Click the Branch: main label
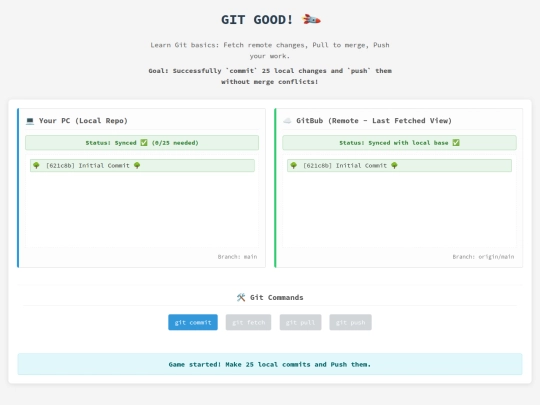The width and height of the screenshot is (540, 405). (x=237, y=257)
